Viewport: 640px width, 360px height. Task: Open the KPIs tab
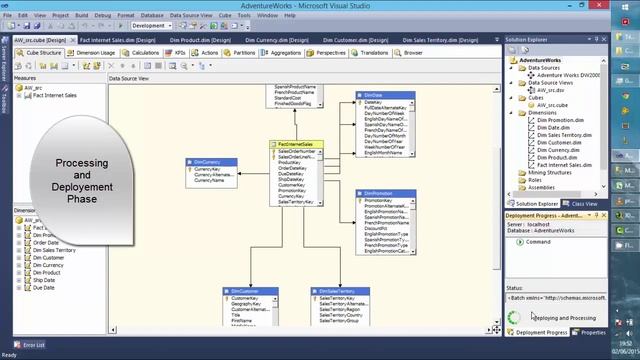click(176, 53)
